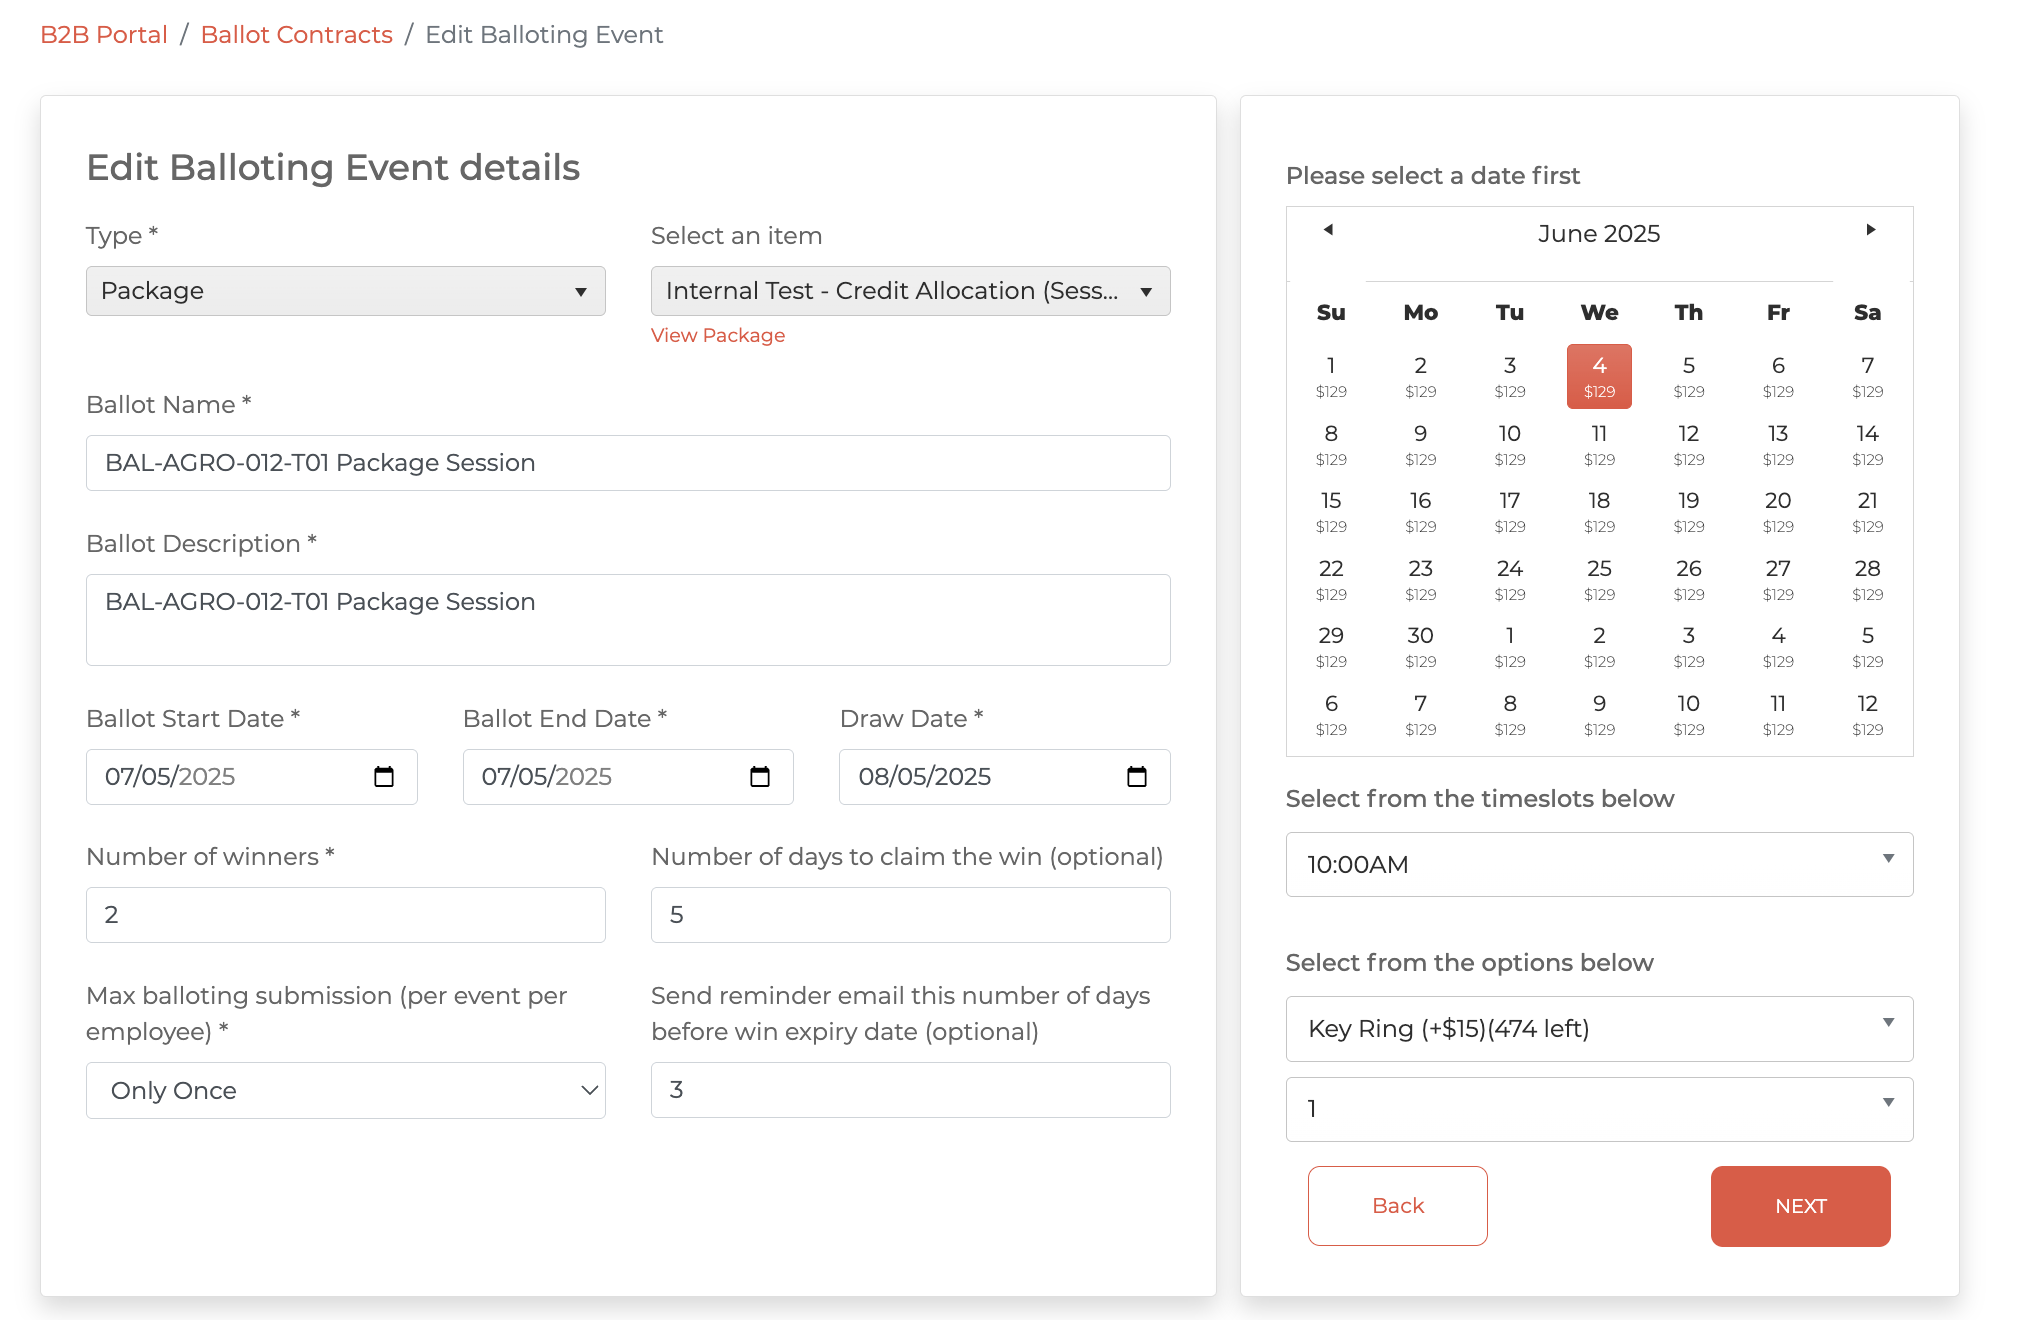Choose June 4 highlighted date
The width and height of the screenshot is (2036, 1320).
coord(1598,376)
